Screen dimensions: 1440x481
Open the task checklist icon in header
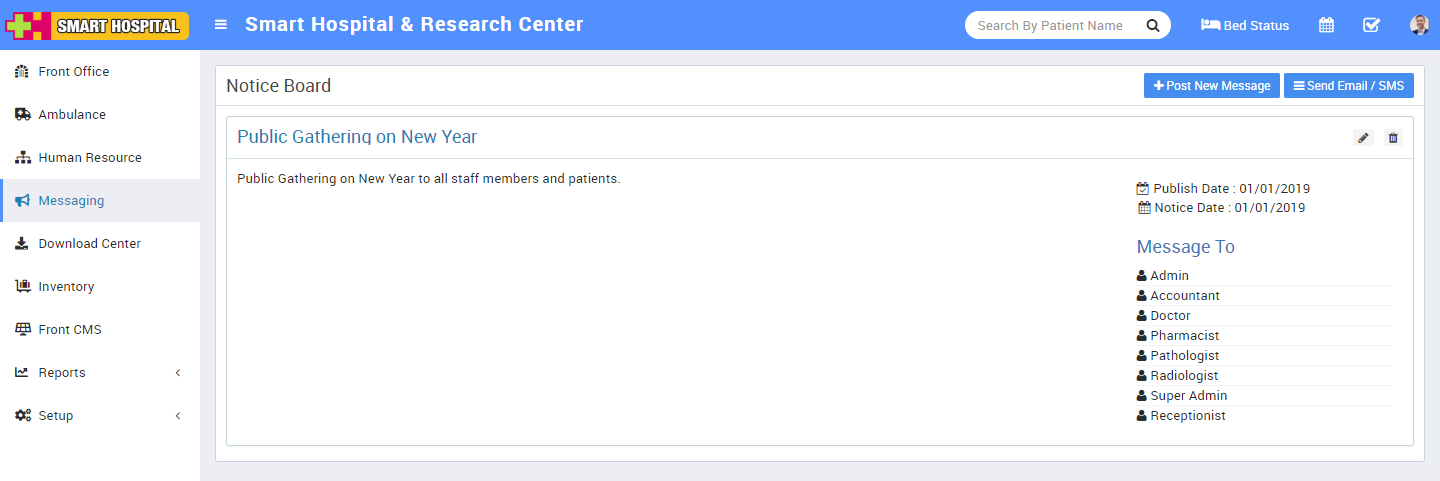tap(1371, 25)
